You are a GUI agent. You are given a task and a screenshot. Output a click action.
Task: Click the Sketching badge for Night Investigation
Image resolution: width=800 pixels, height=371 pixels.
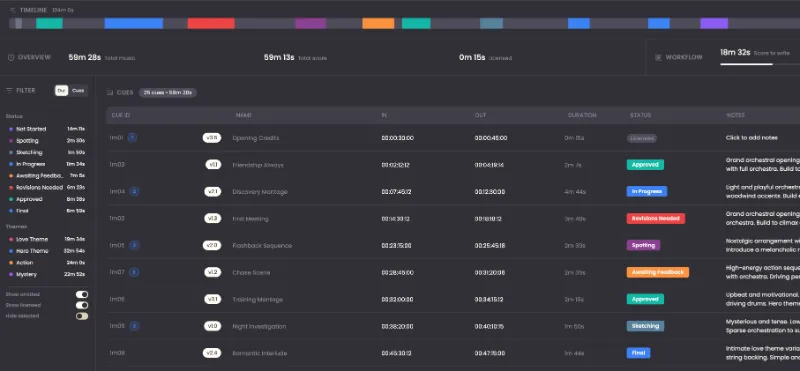click(x=645, y=326)
